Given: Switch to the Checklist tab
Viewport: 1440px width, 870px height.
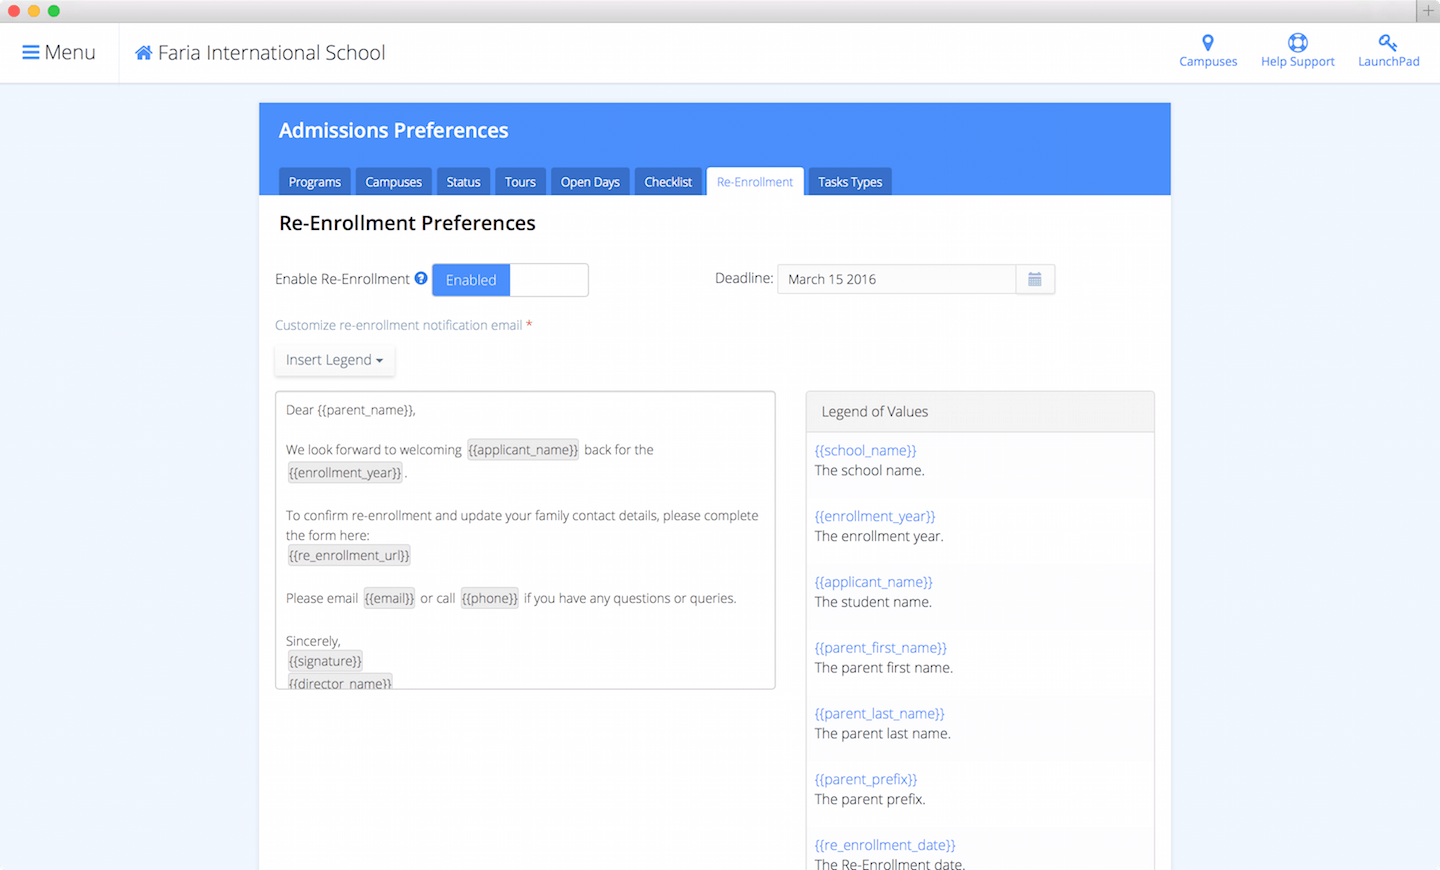Looking at the screenshot, I should [669, 182].
